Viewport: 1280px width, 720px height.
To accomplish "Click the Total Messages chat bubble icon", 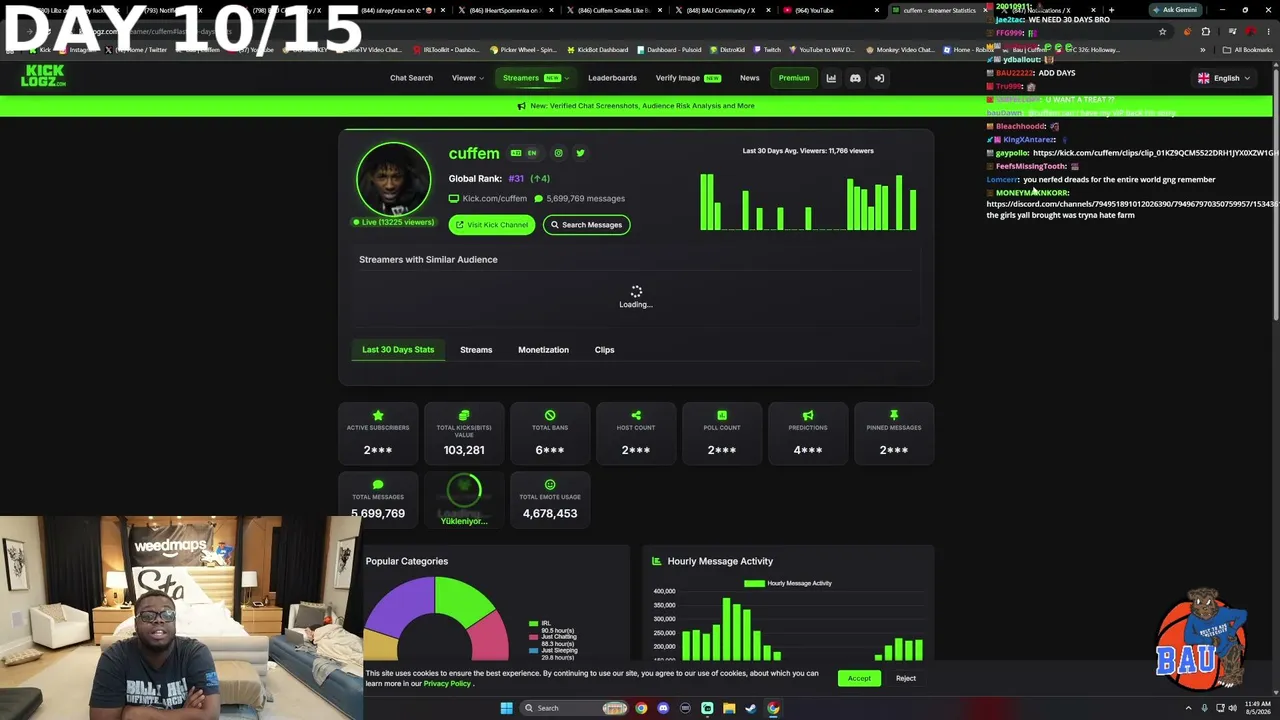I will (378, 485).
